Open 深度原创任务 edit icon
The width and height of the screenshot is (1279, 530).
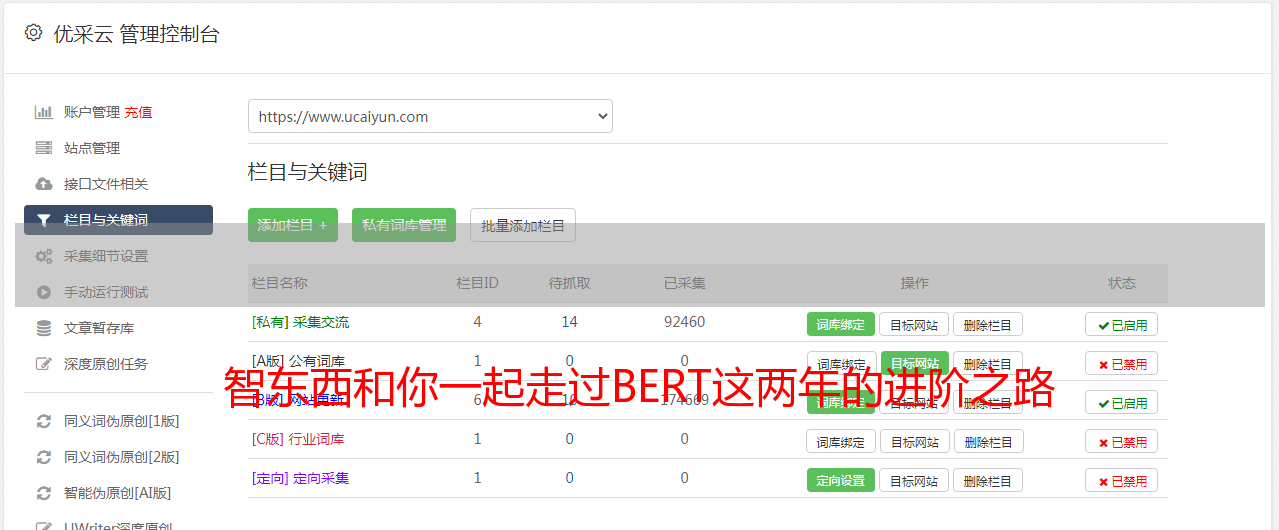click(x=43, y=364)
